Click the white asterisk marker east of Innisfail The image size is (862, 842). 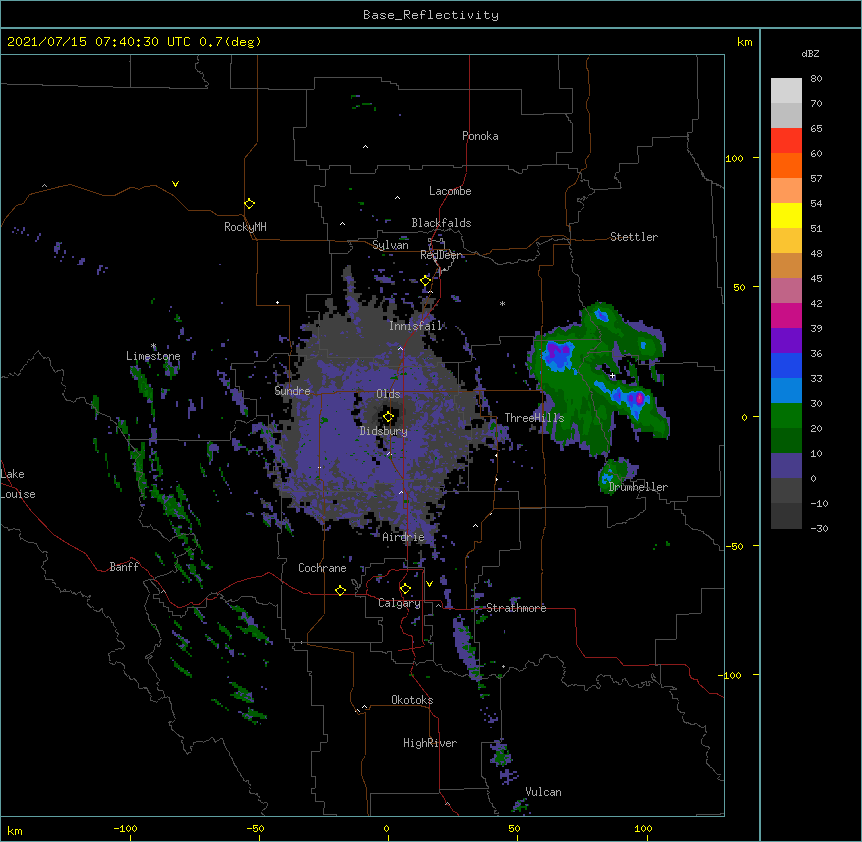click(502, 303)
